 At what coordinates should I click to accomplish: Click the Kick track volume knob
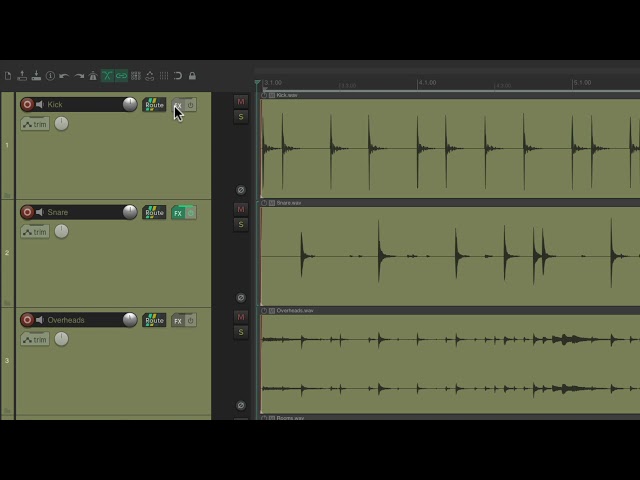point(130,104)
